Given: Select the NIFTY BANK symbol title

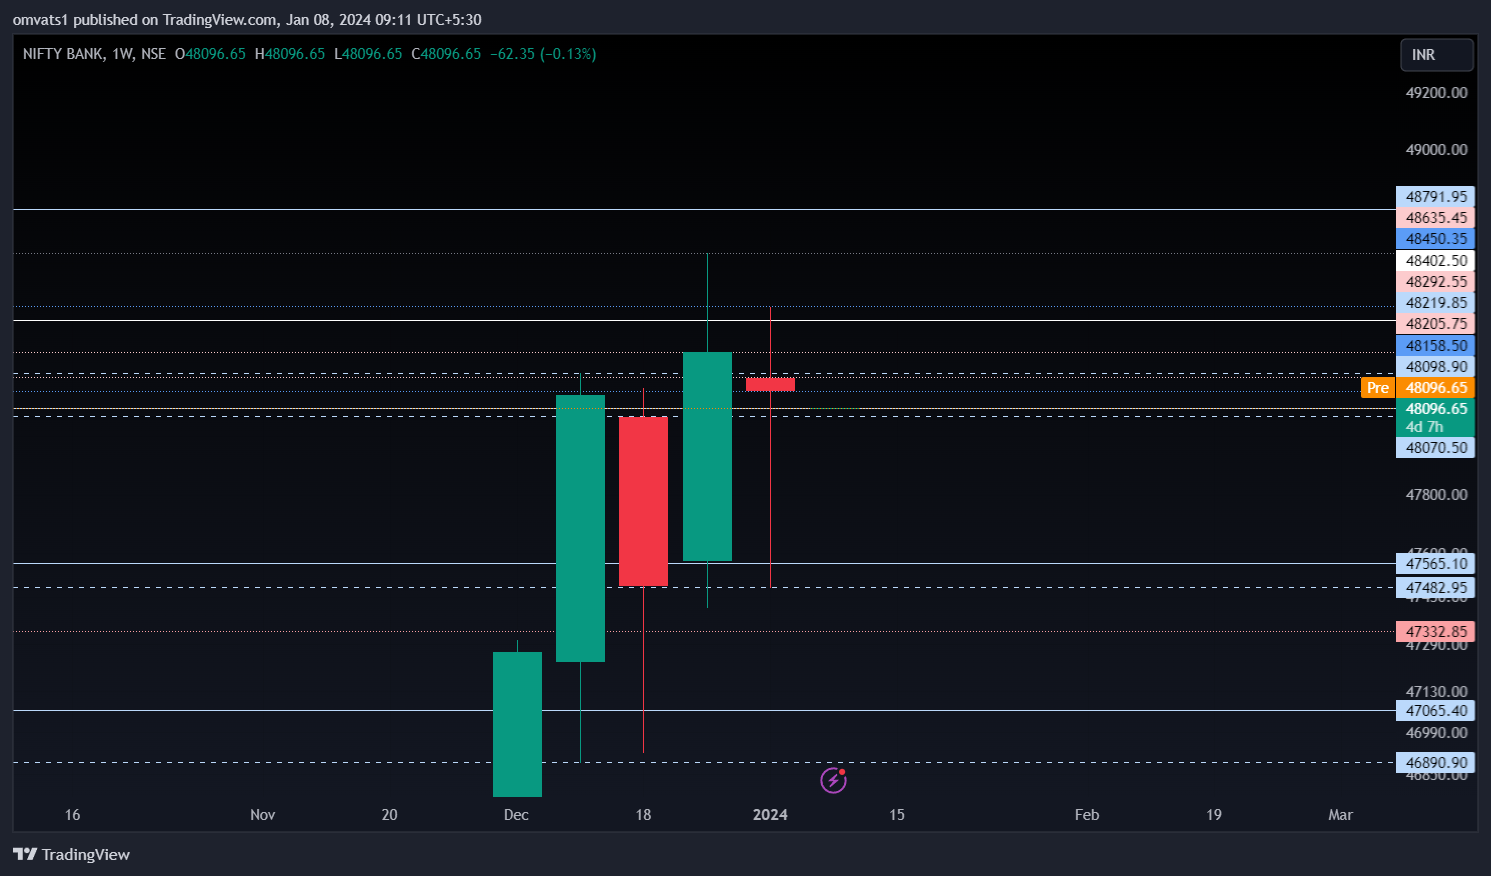Looking at the screenshot, I should point(63,54).
